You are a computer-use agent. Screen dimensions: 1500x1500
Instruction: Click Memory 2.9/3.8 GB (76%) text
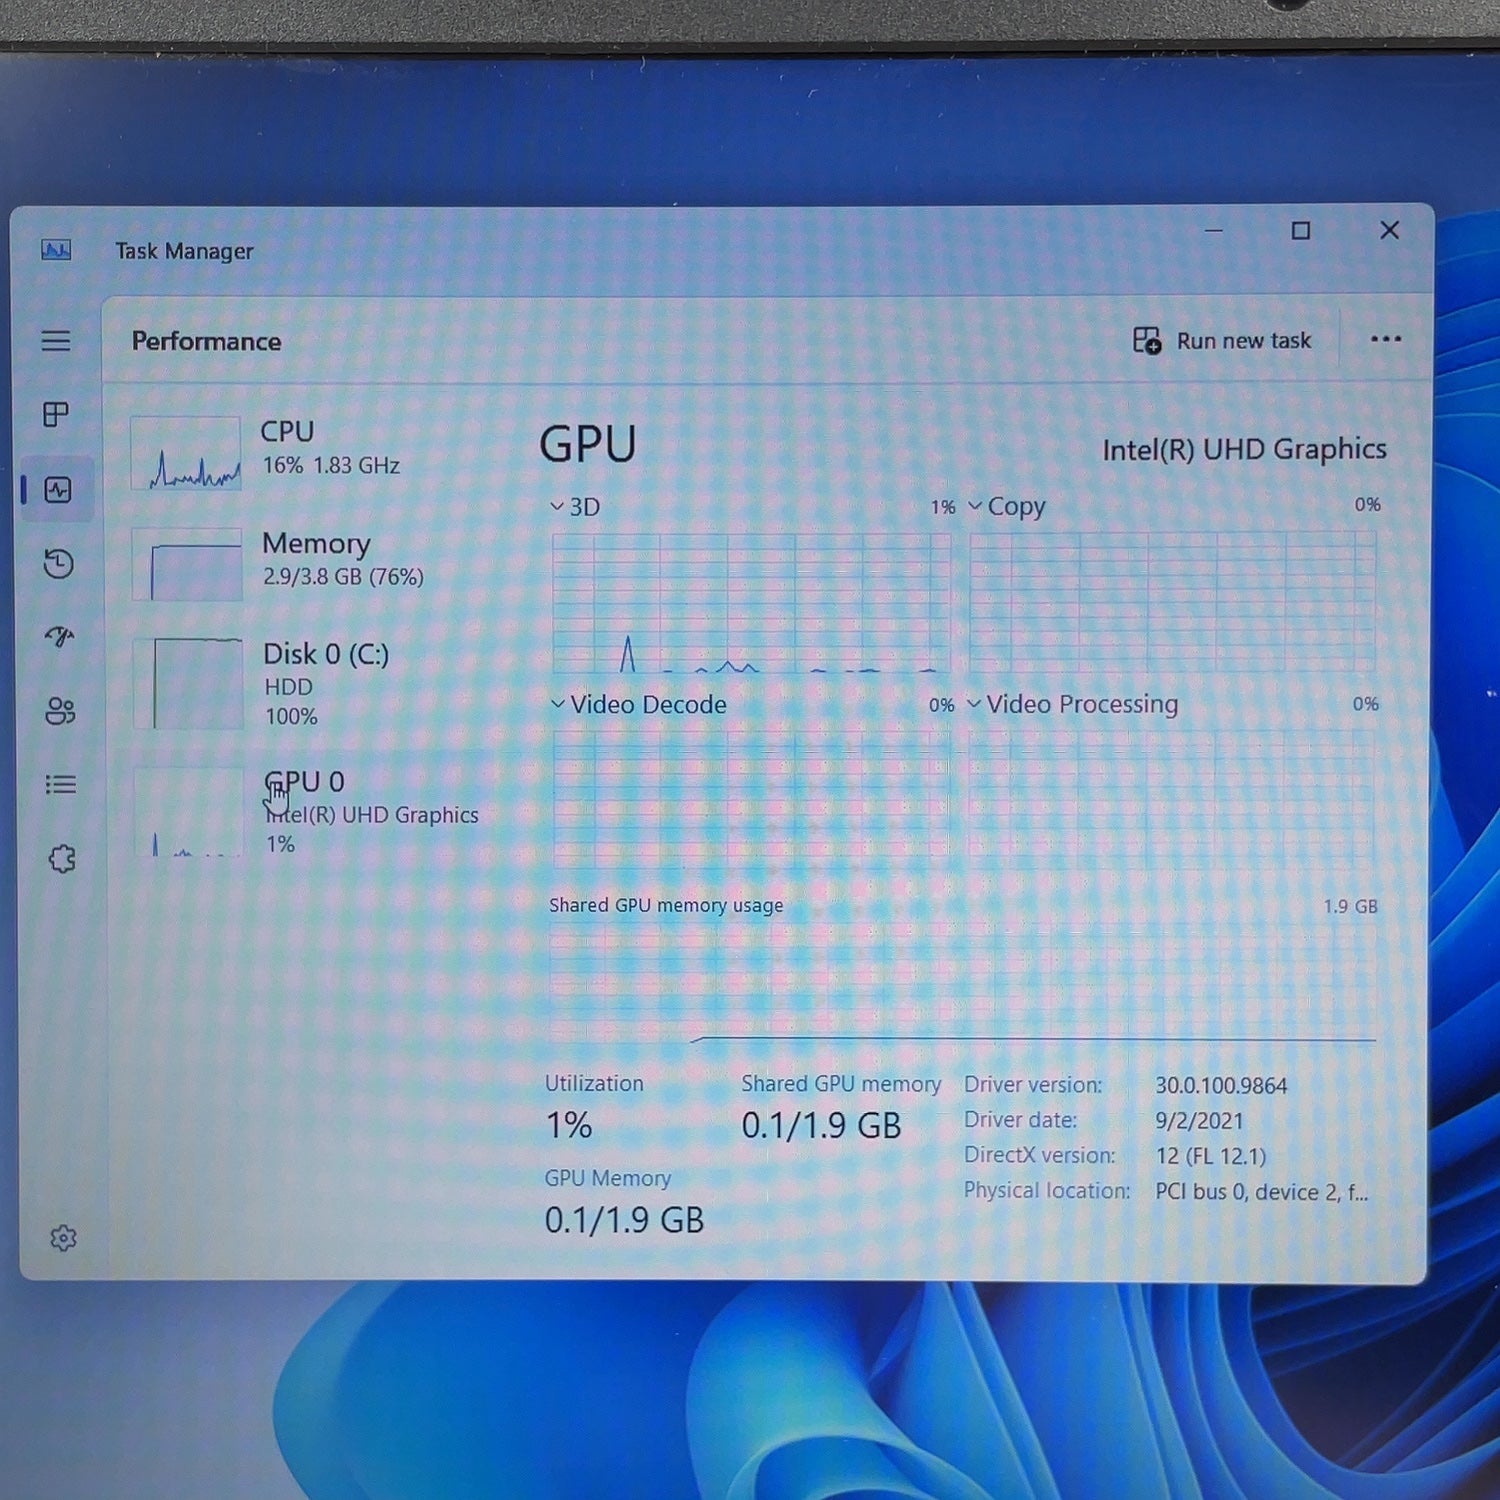click(x=343, y=577)
